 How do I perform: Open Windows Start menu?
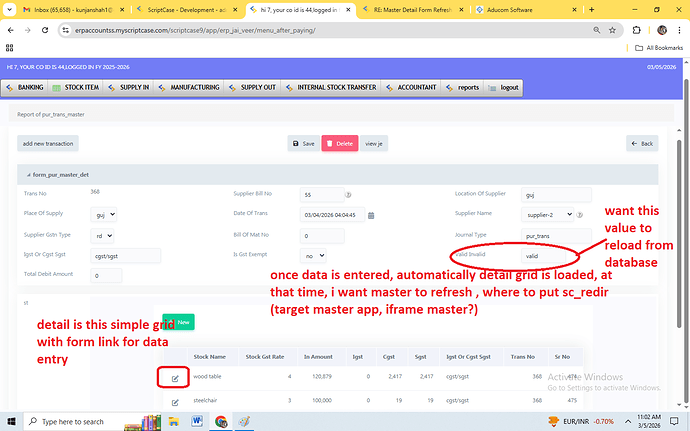tap(12, 421)
